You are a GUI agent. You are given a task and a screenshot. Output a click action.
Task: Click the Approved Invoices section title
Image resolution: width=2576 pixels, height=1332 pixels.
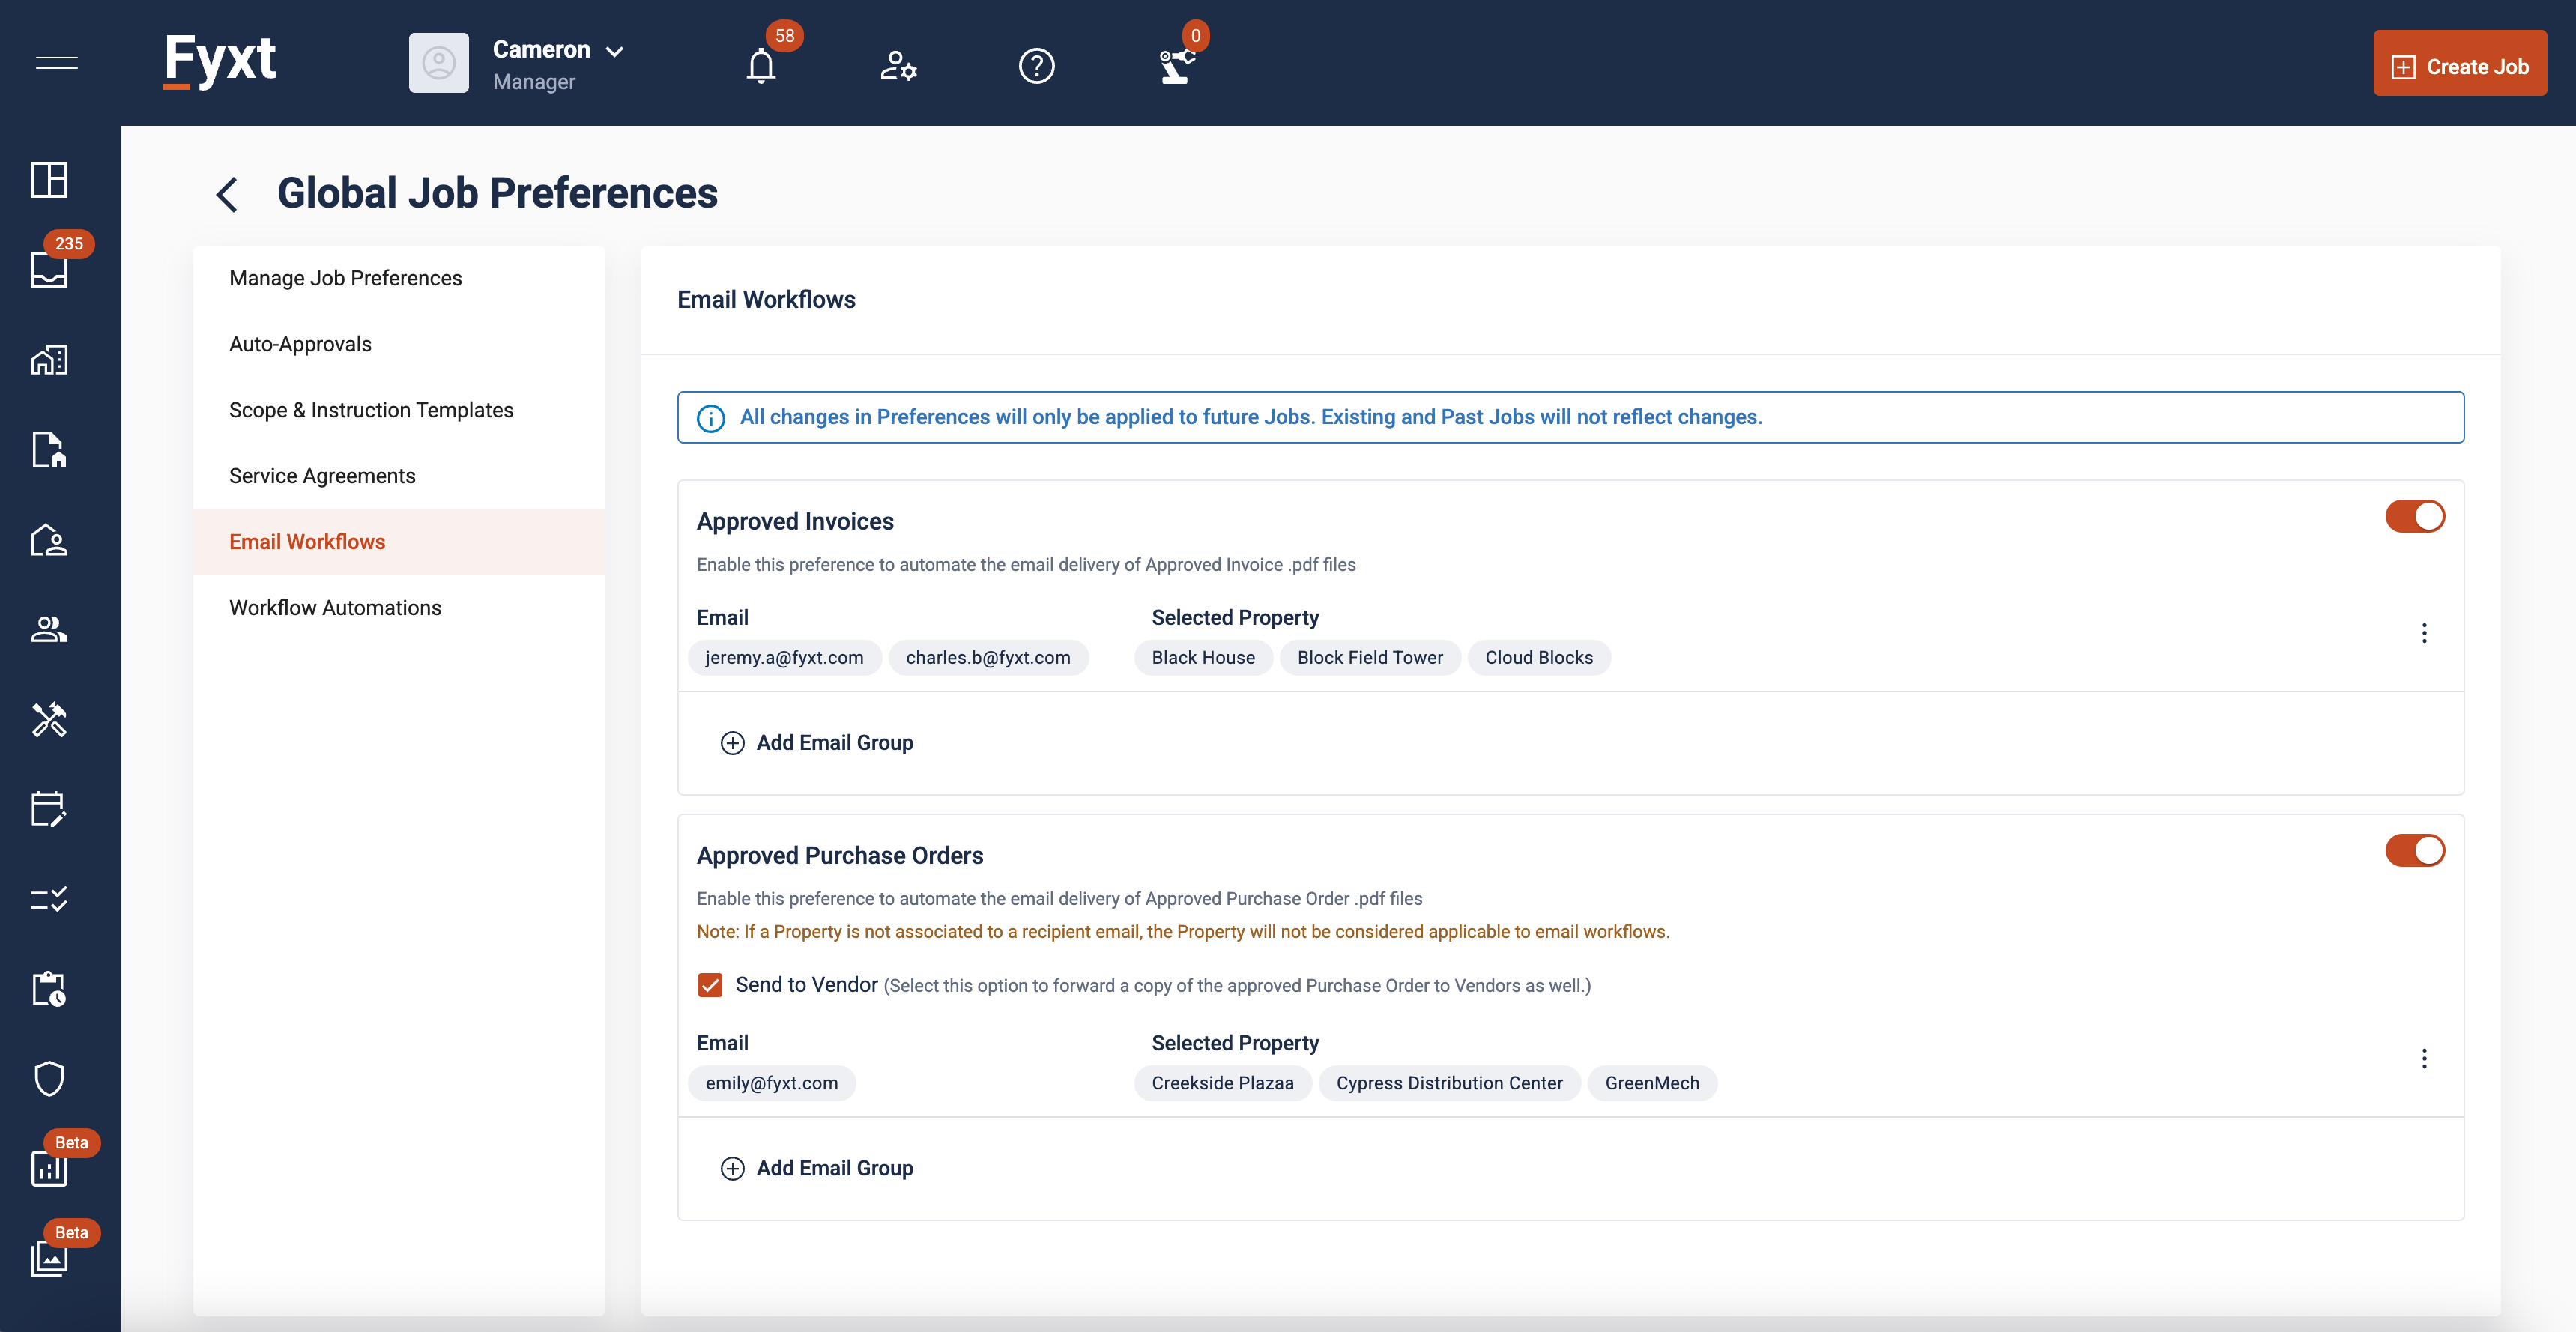pos(795,521)
